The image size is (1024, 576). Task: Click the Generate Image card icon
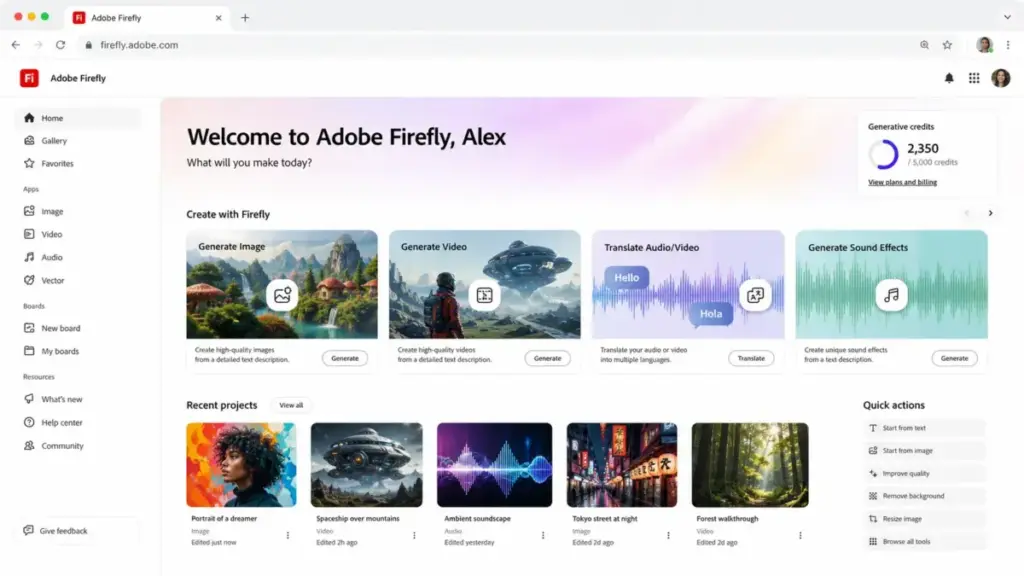[282, 295]
